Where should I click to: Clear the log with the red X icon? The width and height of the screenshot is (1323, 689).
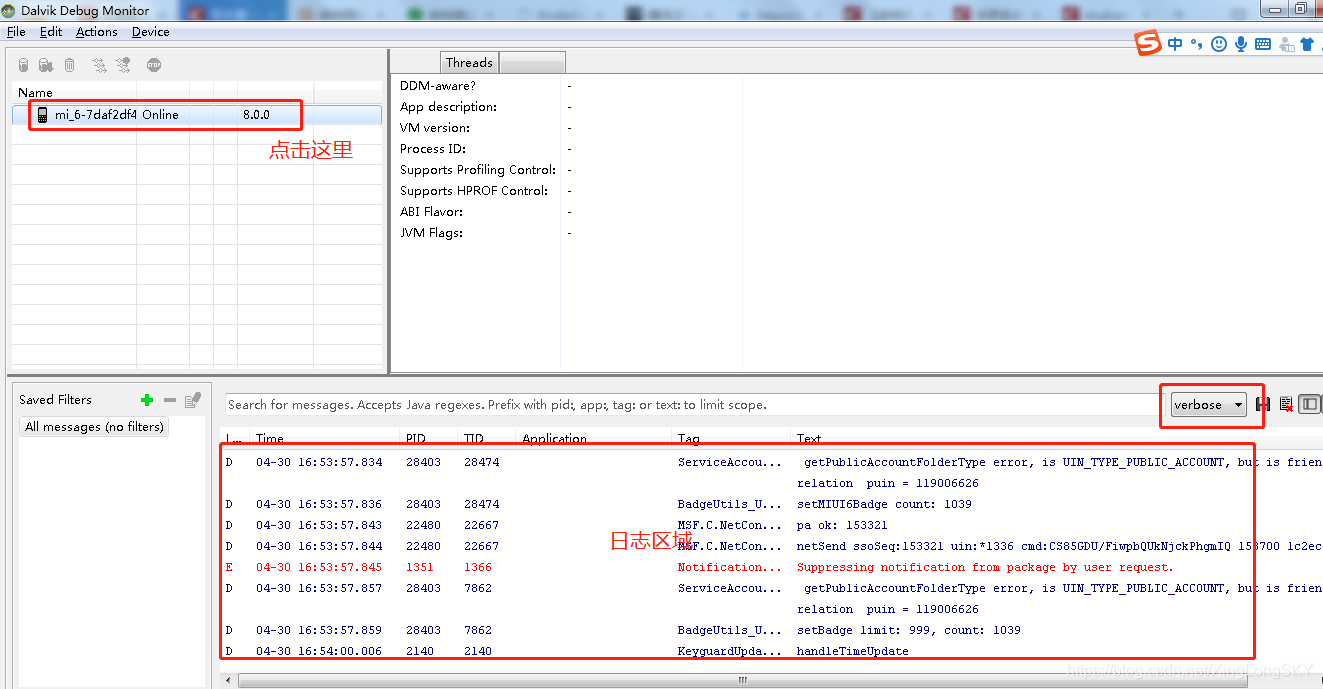(1286, 404)
